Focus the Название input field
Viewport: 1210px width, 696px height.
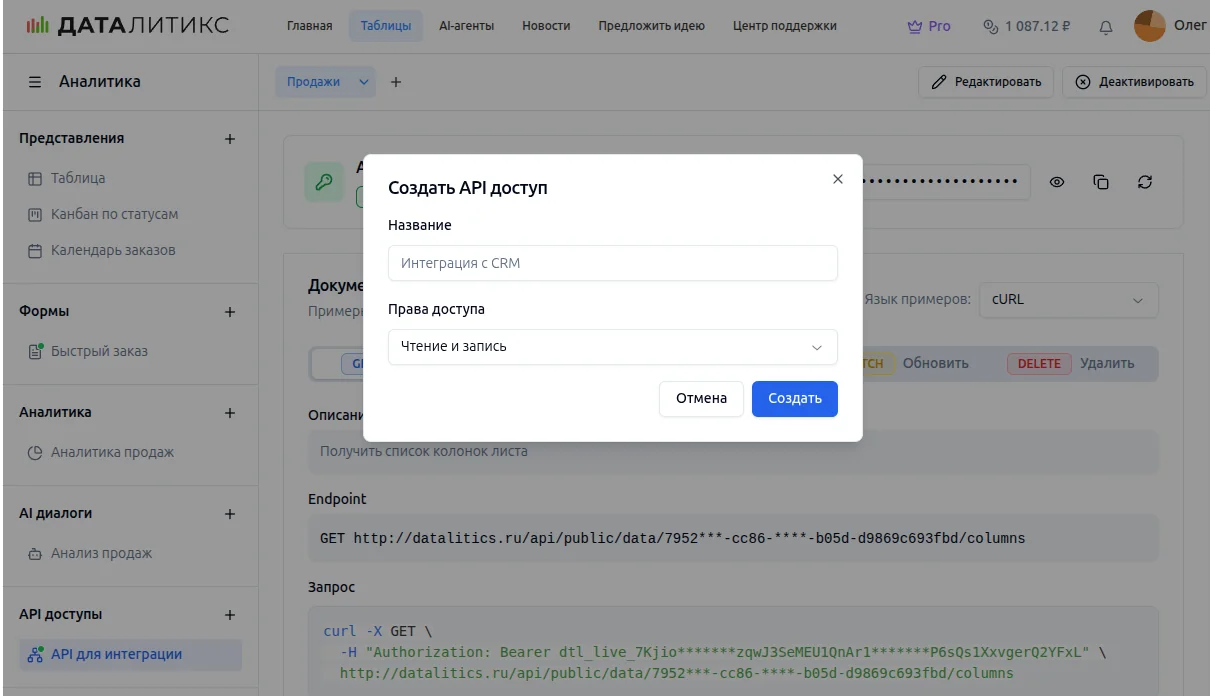612,263
